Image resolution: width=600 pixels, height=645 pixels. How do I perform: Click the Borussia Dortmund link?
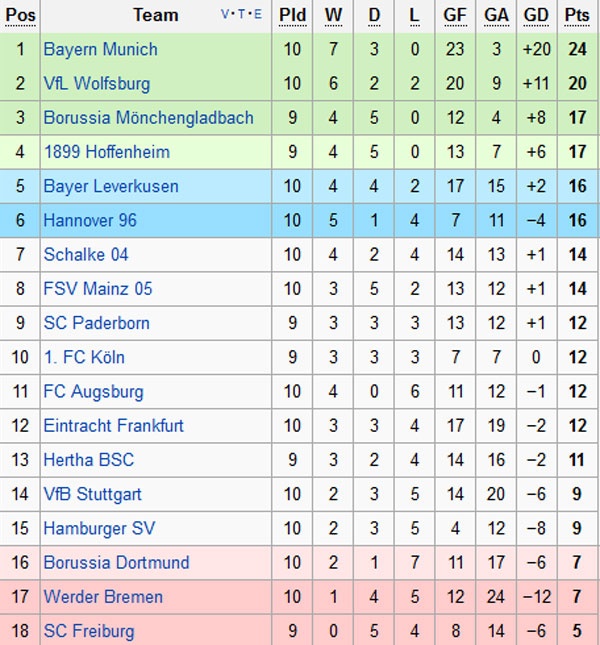tap(116, 563)
